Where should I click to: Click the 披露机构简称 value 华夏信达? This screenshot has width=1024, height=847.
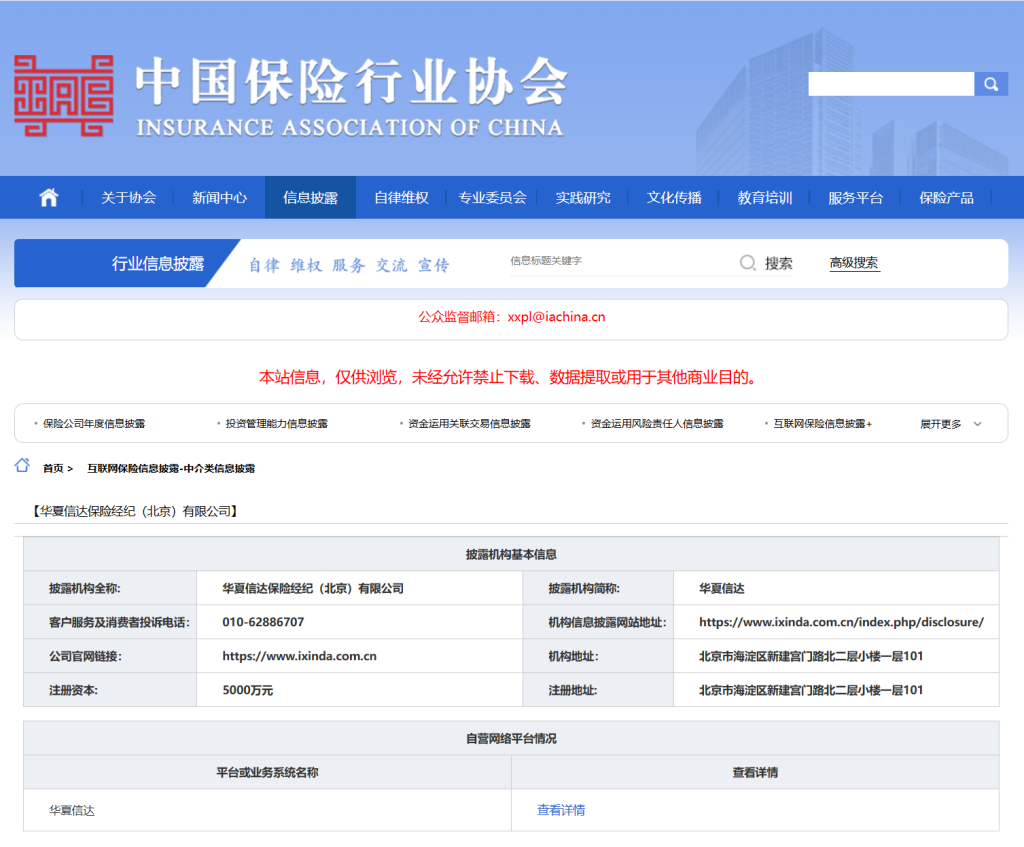[x=722, y=588]
